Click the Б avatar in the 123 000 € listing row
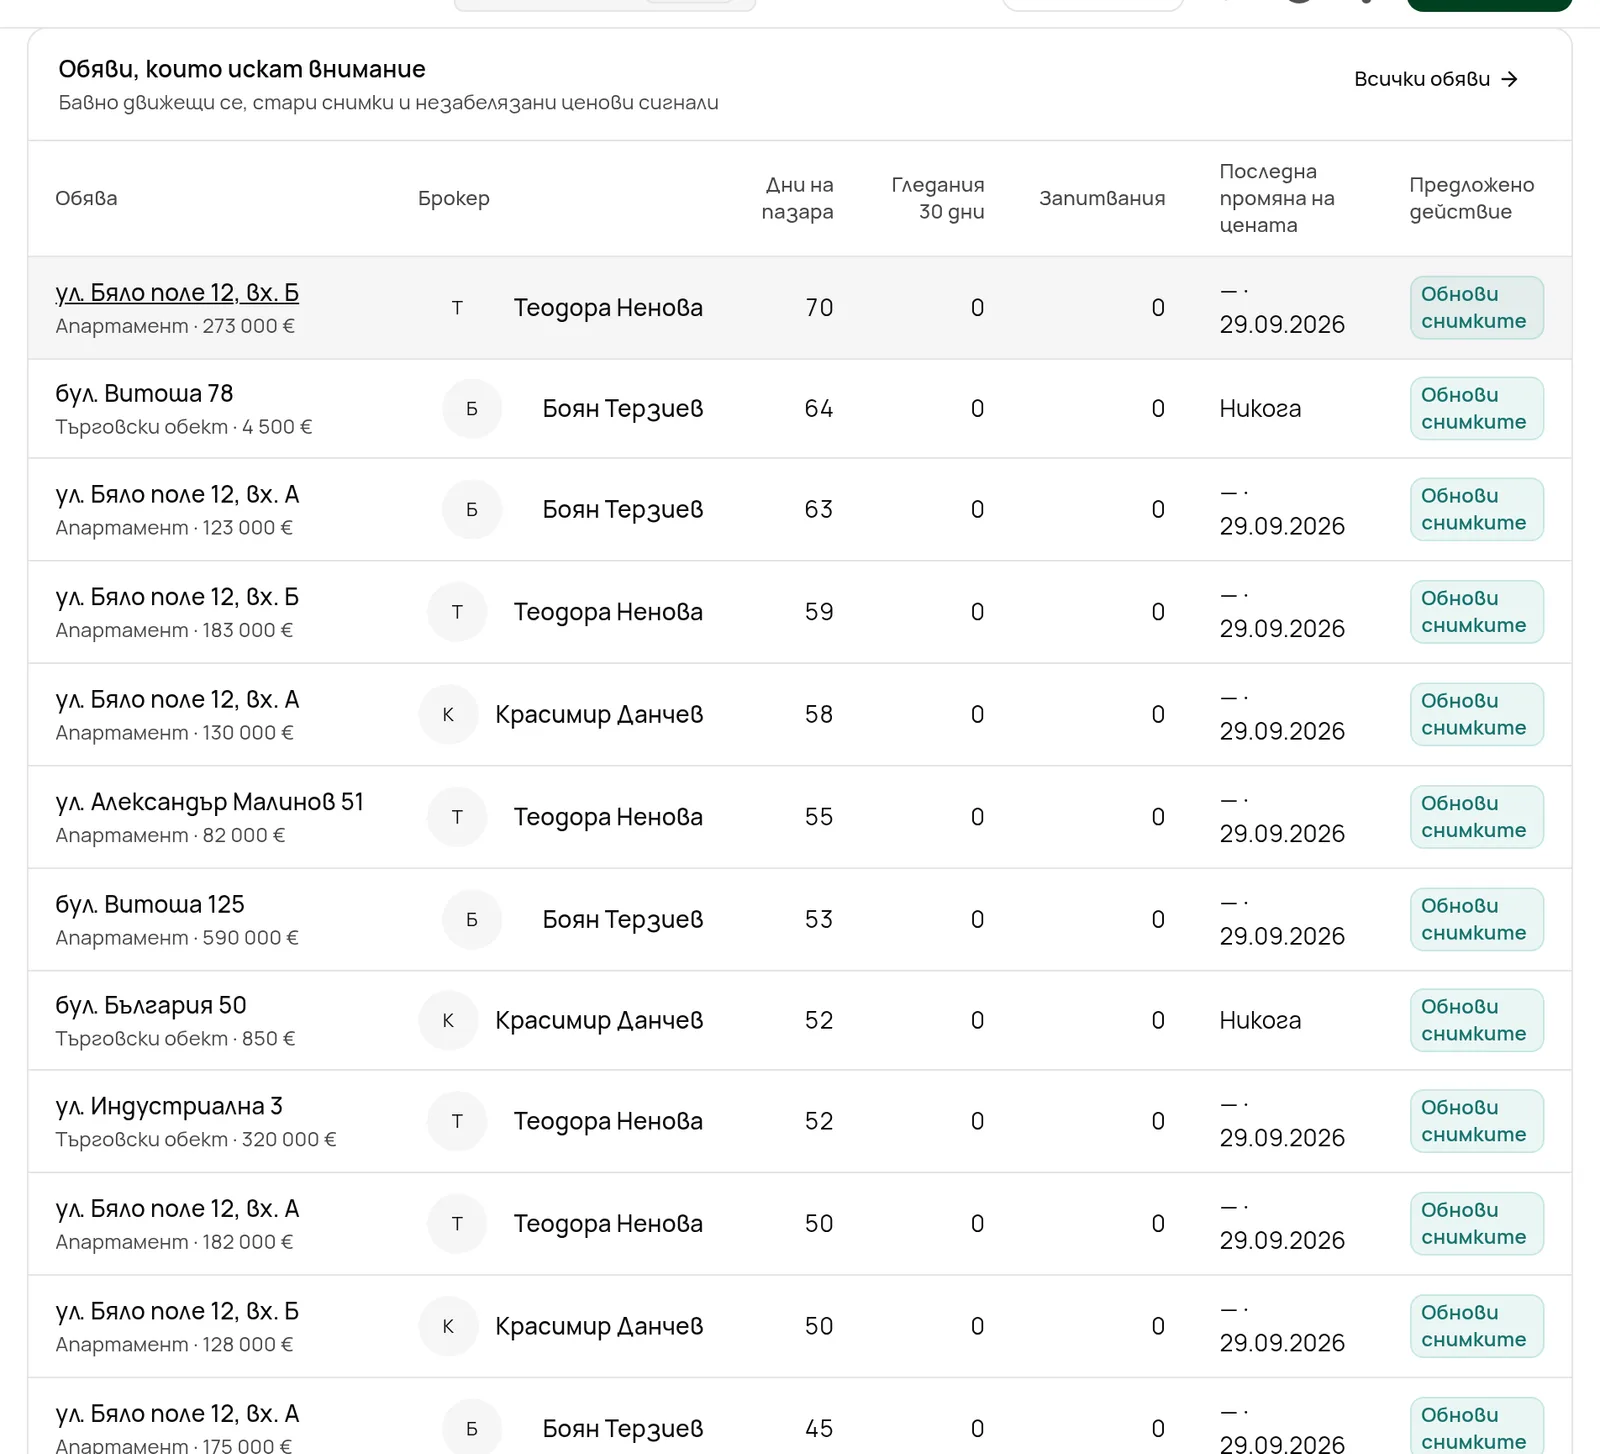 (x=472, y=510)
